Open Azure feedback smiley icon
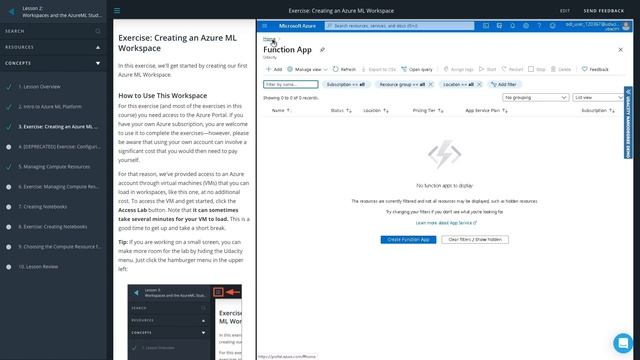 pyautogui.click(x=552, y=26)
